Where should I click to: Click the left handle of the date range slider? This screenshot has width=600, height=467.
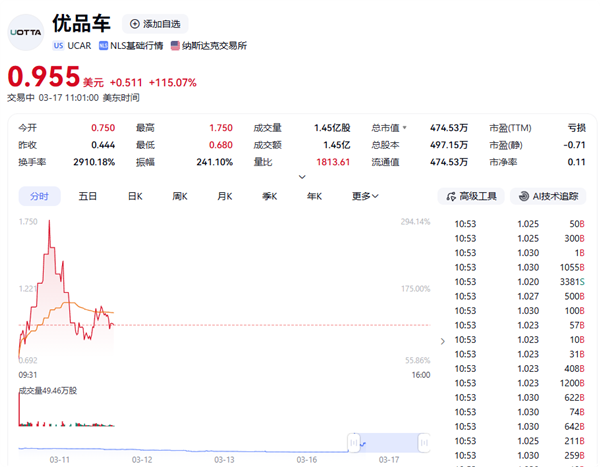(353, 441)
